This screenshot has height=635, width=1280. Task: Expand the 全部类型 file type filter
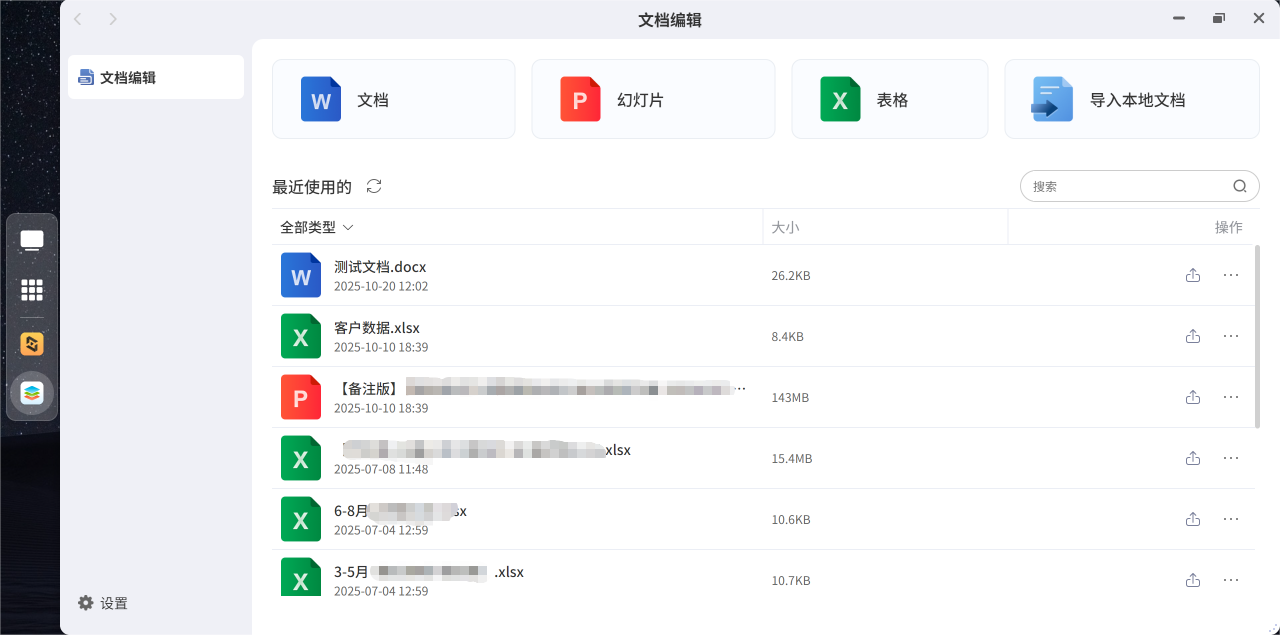click(x=316, y=227)
